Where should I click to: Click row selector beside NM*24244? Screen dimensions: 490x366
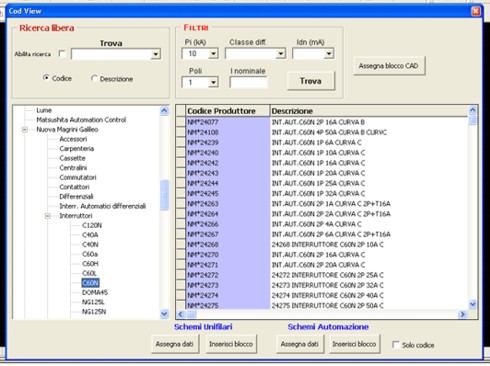pos(181,183)
